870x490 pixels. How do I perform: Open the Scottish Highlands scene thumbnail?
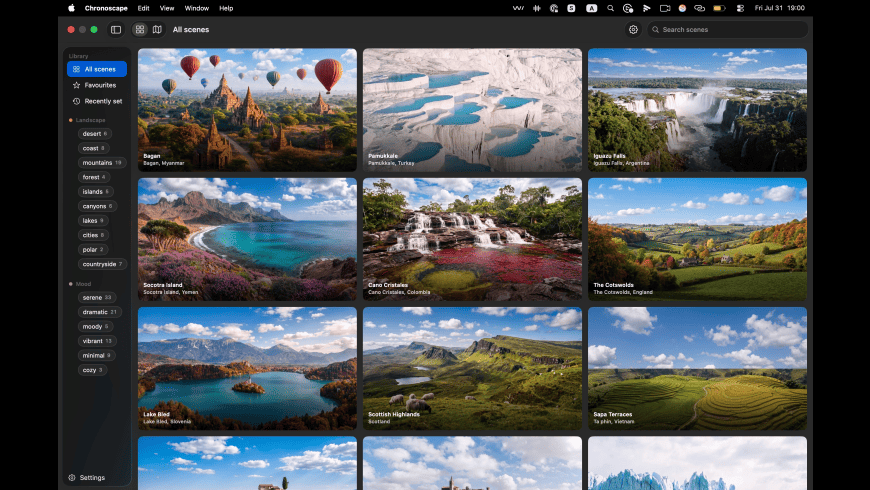coord(472,368)
